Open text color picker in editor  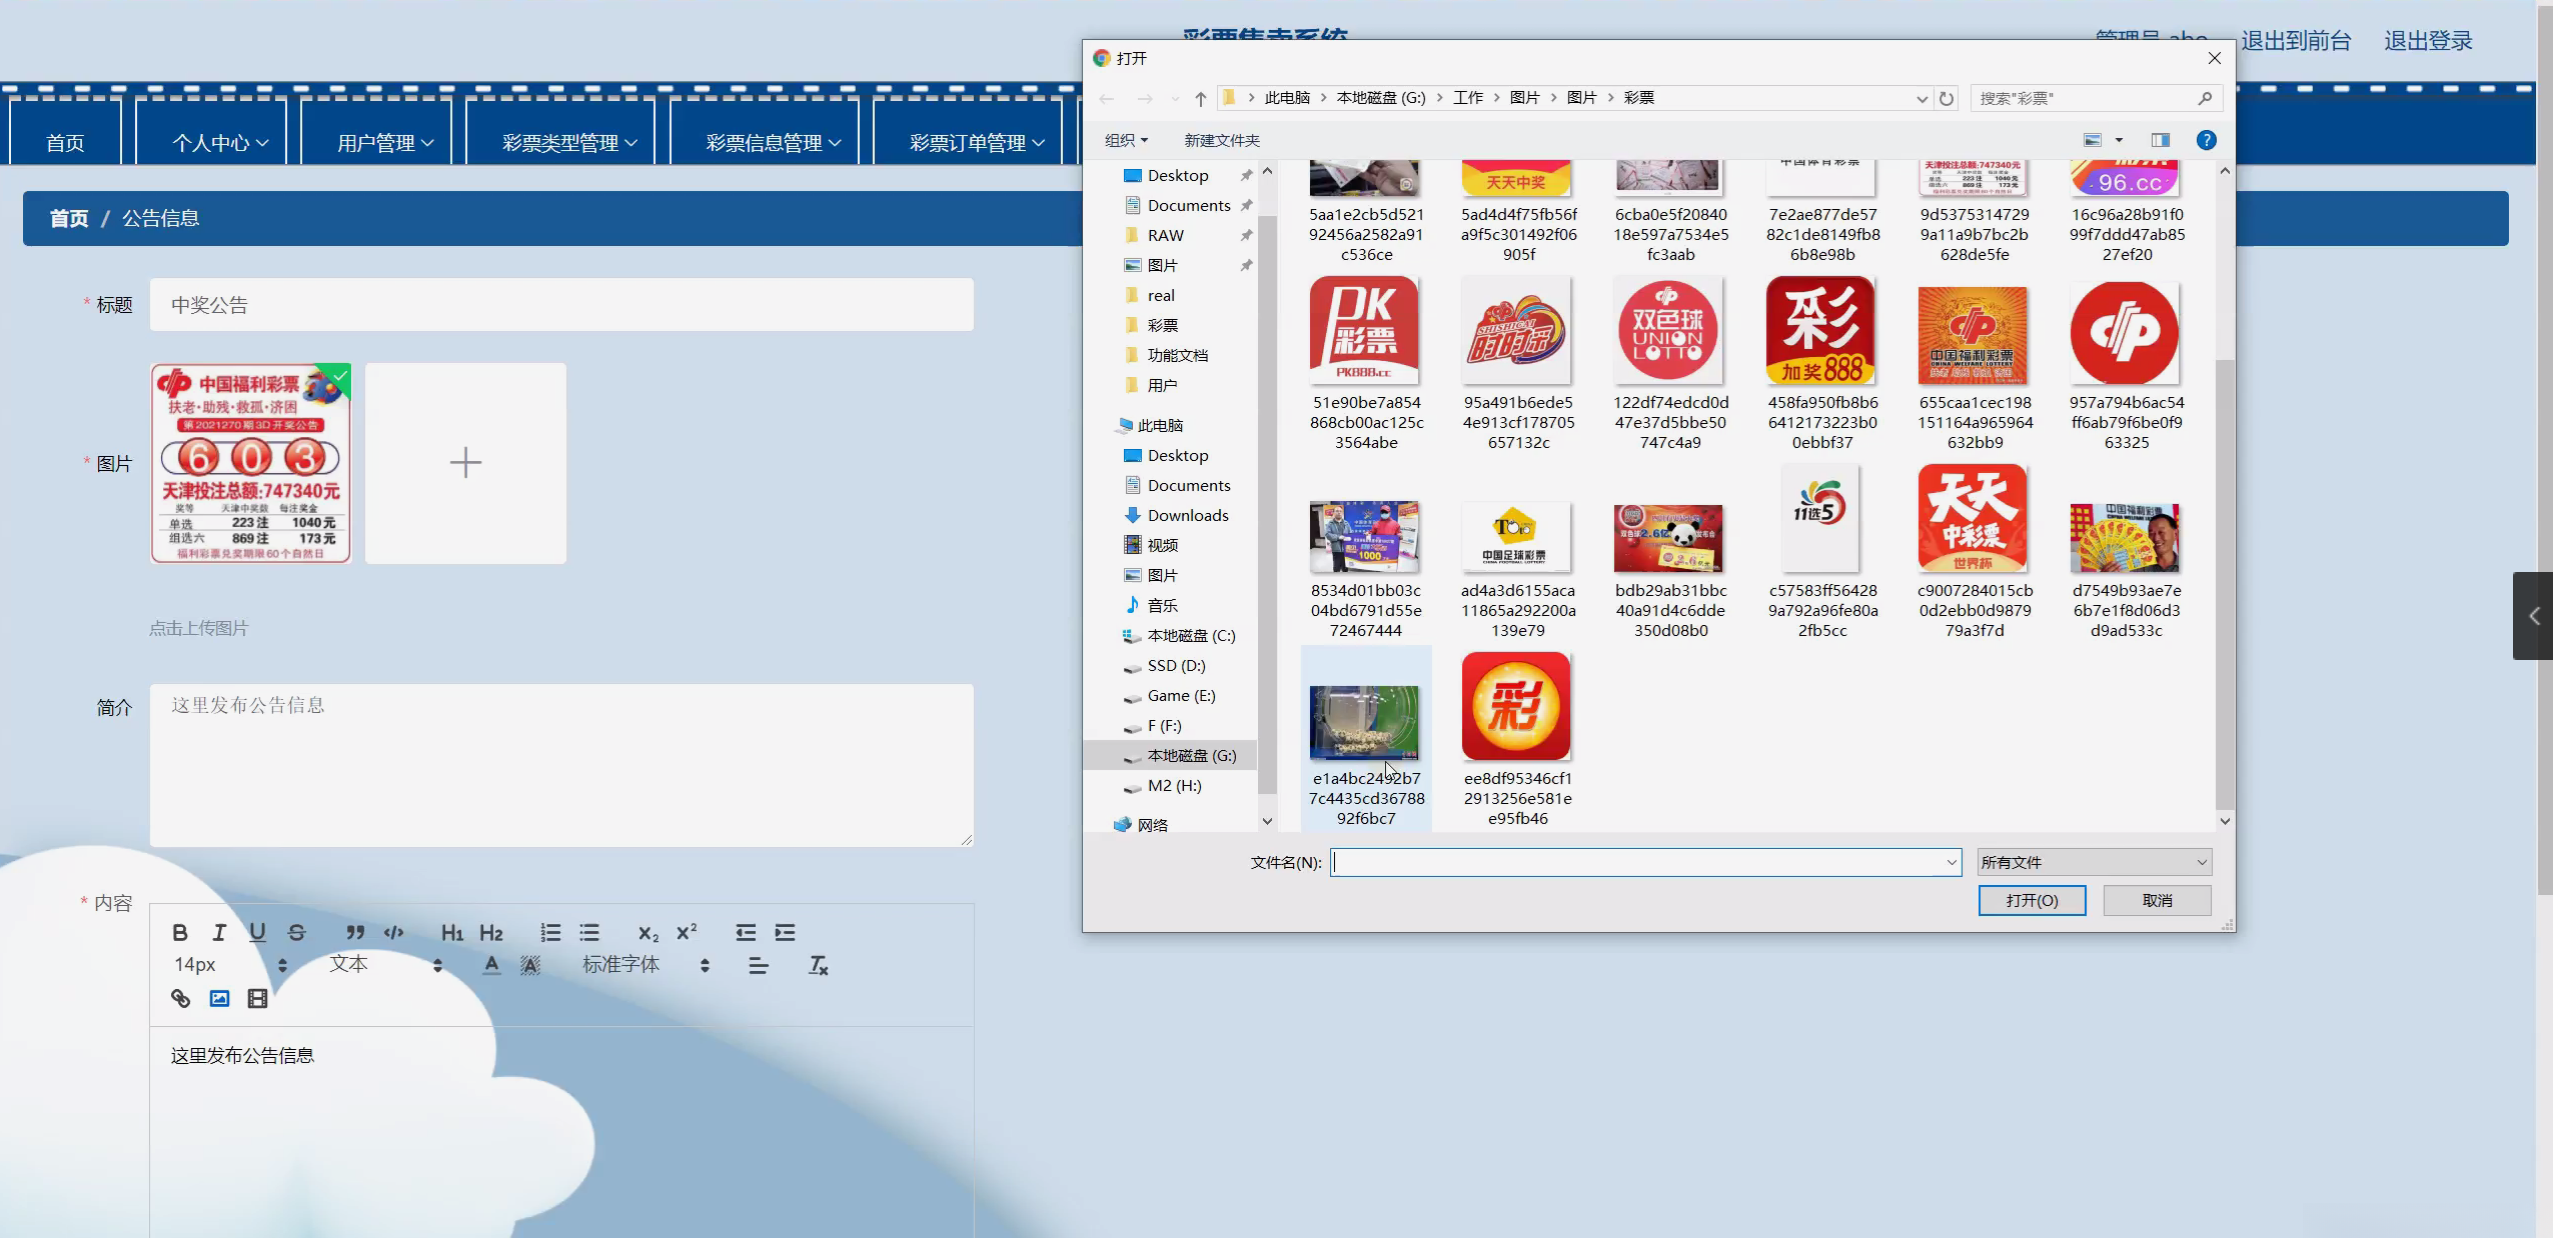click(491, 965)
